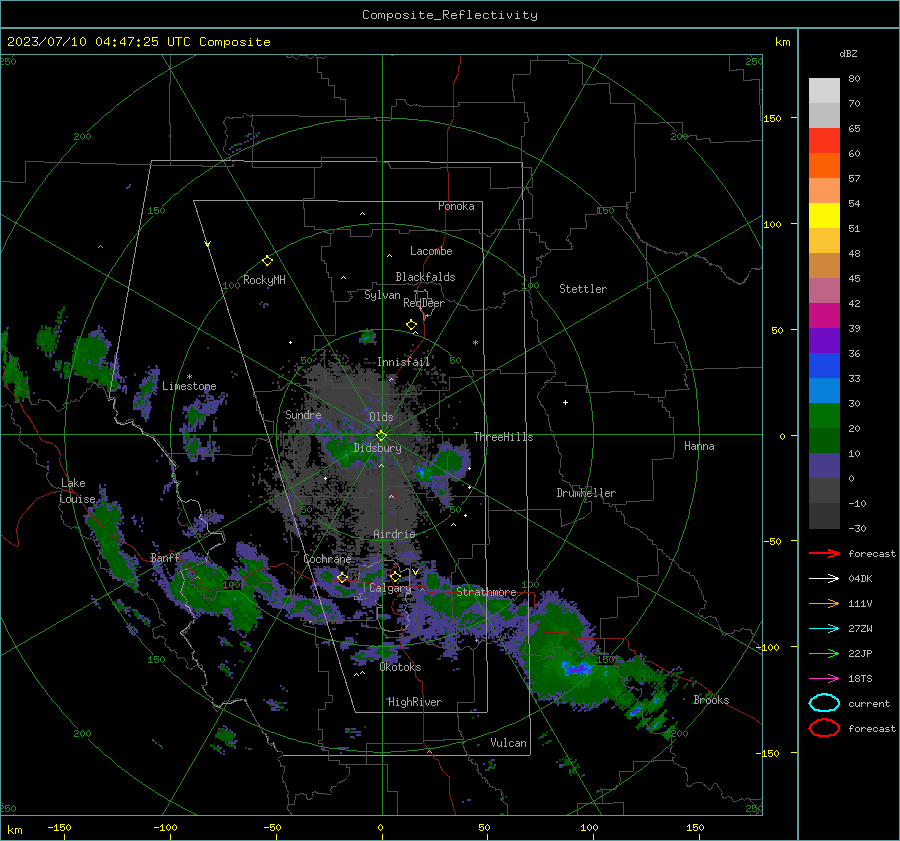
Task: Click the RedDeer city label
Action: [424, 303]
